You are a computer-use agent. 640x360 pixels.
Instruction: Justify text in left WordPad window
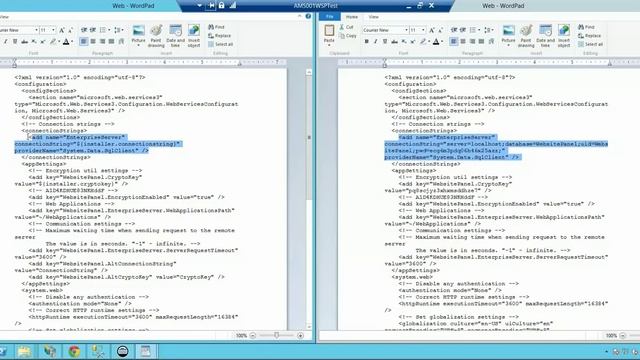(111, 41)
